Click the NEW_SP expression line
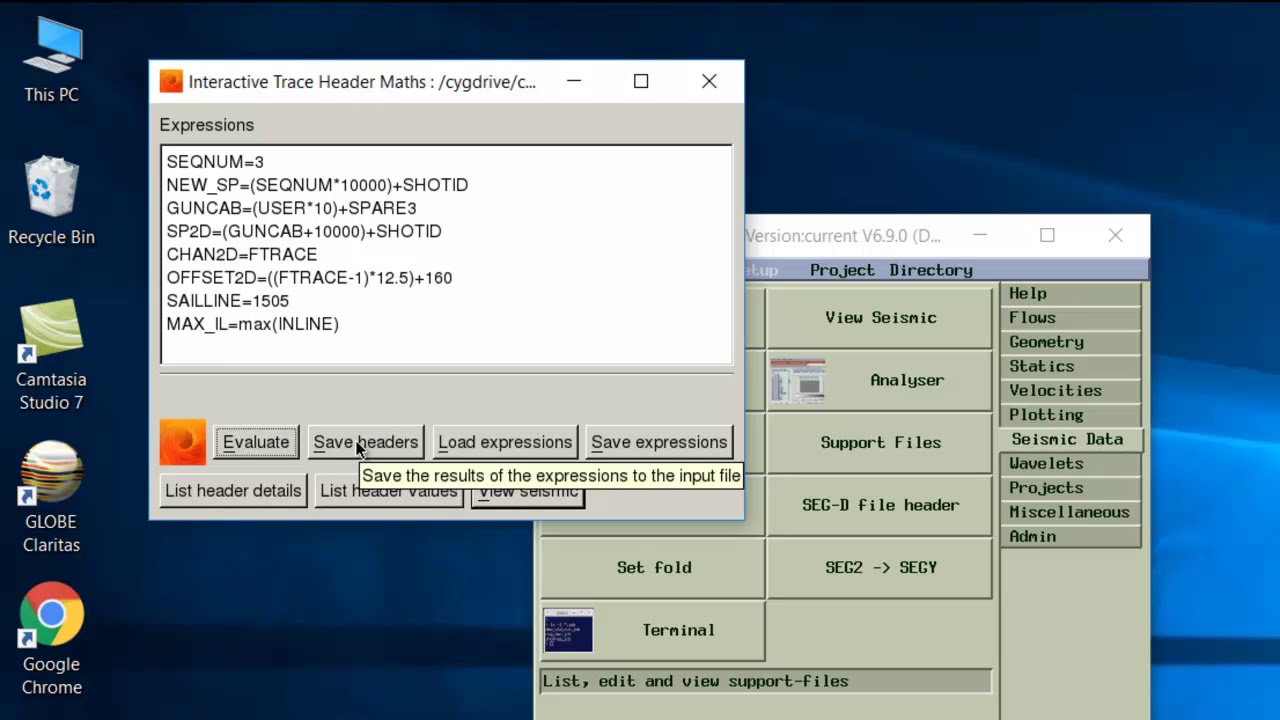The width and height of the screenshot is (1280, 720). click(x=317, y=185)
